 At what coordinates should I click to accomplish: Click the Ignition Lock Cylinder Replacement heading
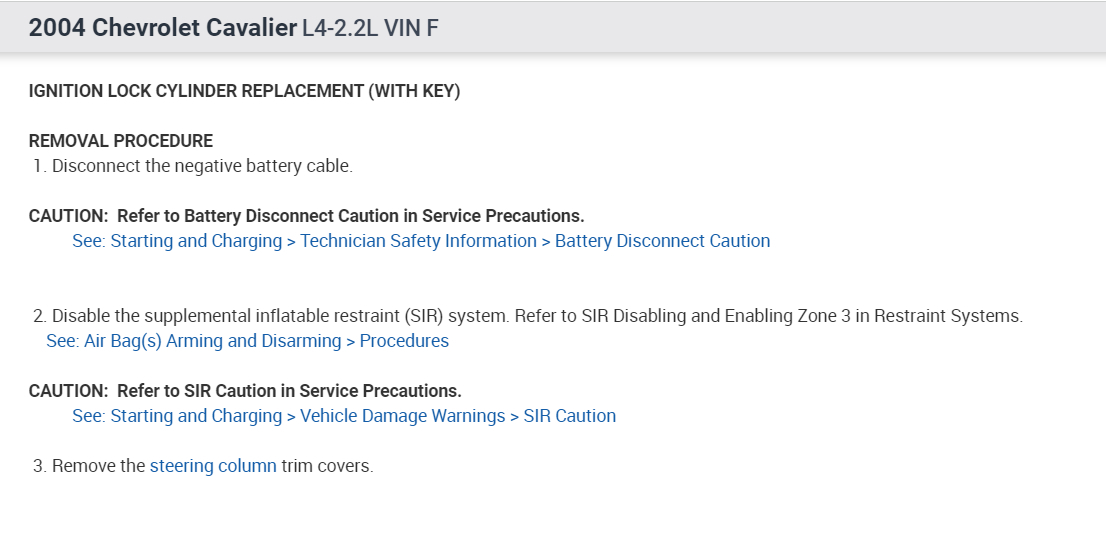pyautogui.click(x=196, y=91)
